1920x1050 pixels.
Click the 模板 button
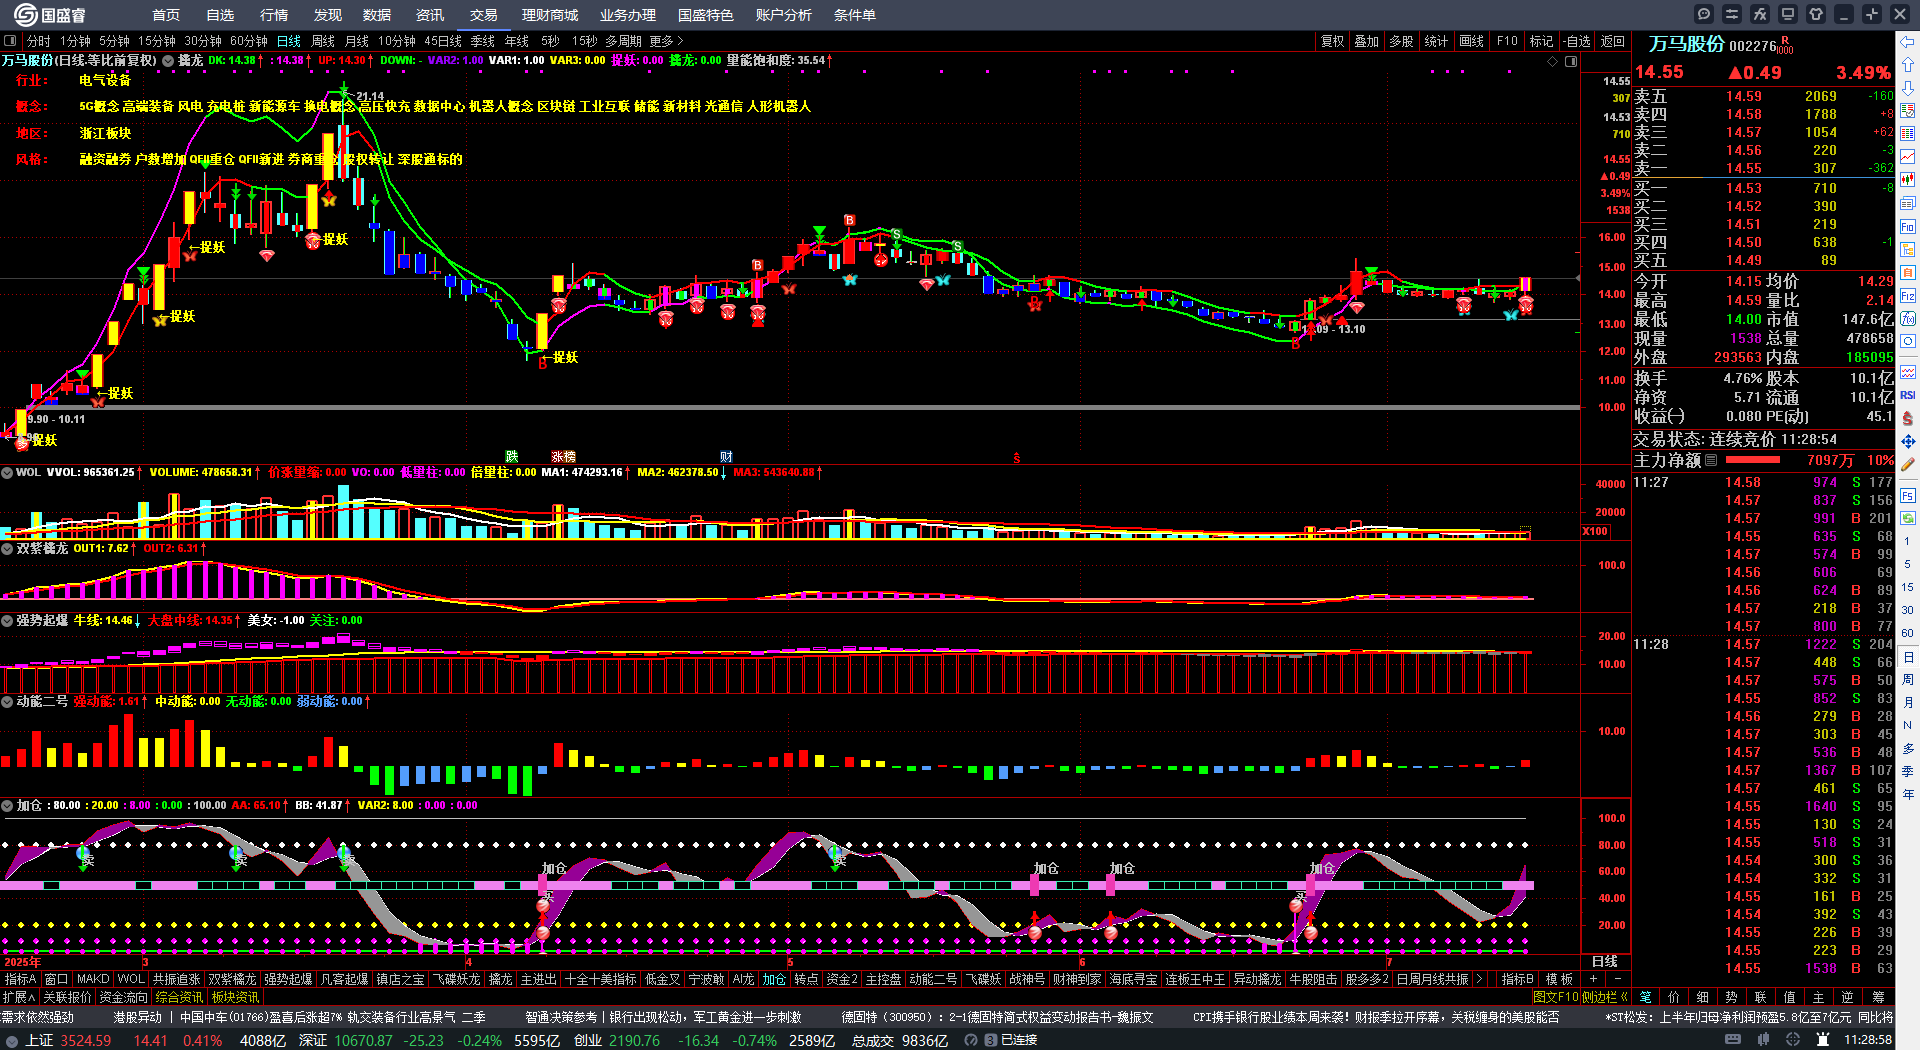pos(1559,979)
